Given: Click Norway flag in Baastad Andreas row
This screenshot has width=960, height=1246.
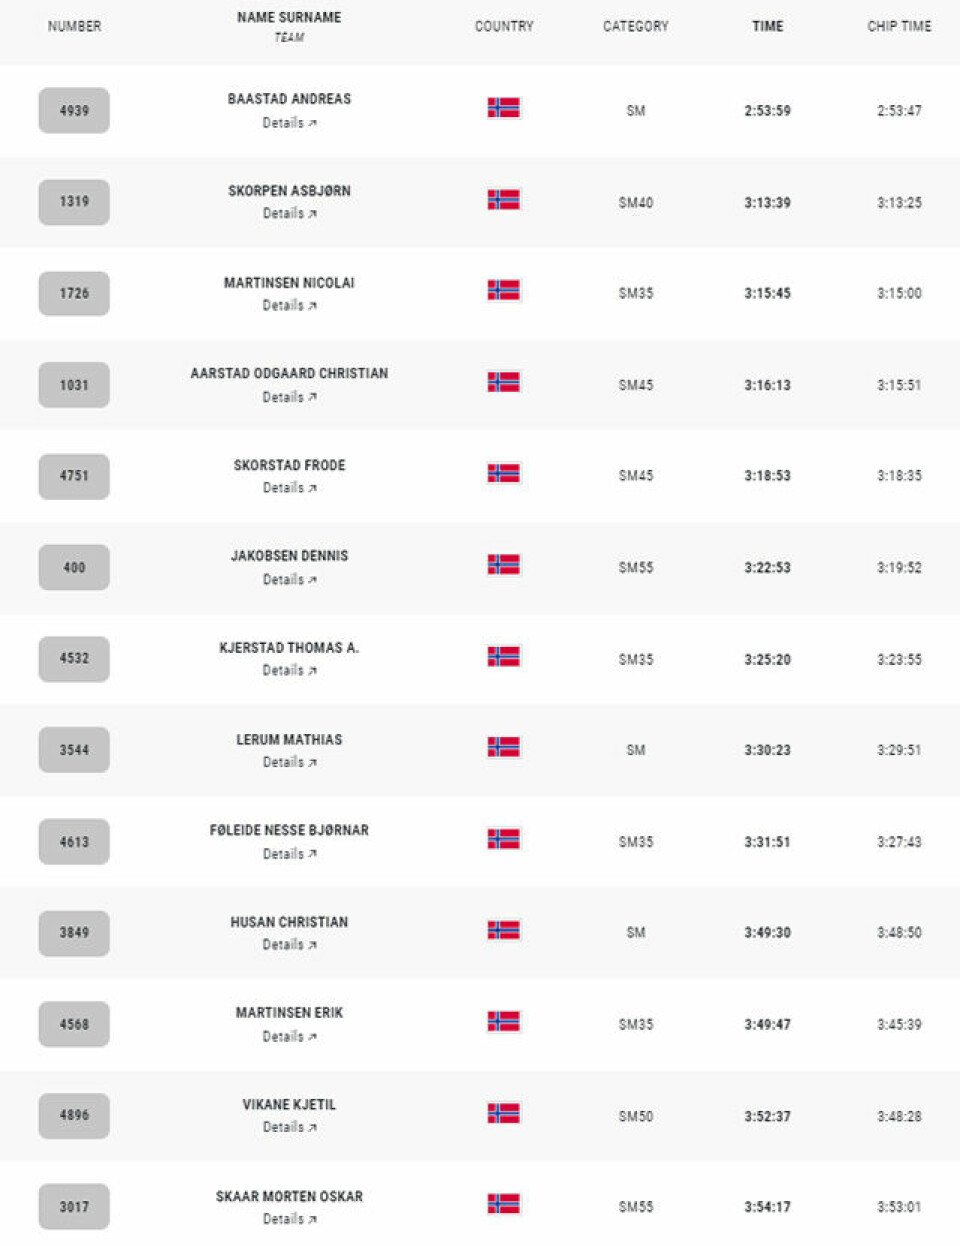Looking at the screenshot, I should click(503, 108).
